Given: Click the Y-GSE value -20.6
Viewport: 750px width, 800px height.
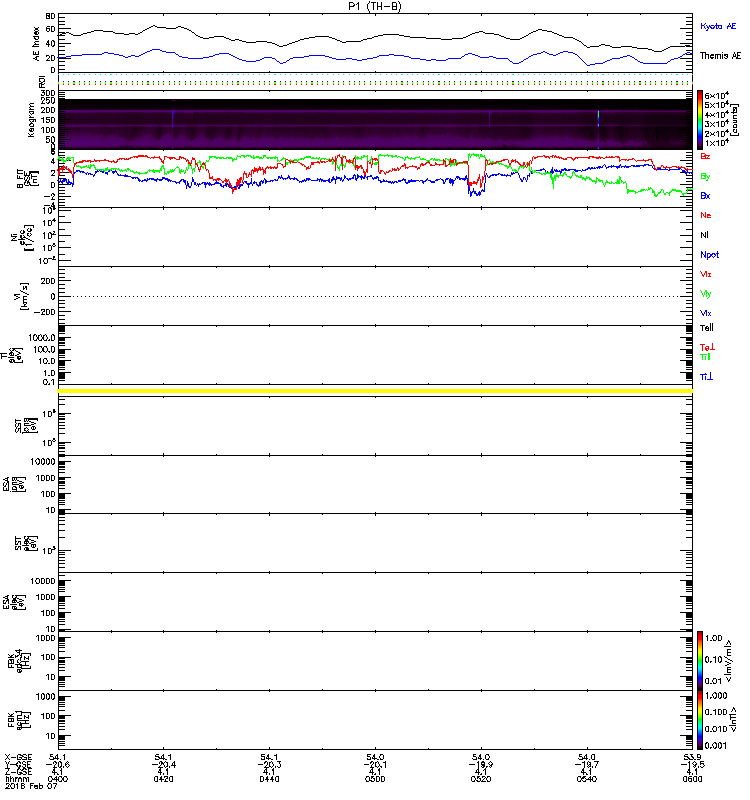Looking at the screenshot, I should (x=58, y=765).
